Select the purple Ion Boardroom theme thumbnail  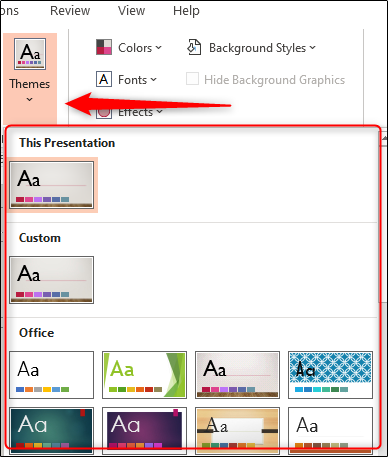144,430
